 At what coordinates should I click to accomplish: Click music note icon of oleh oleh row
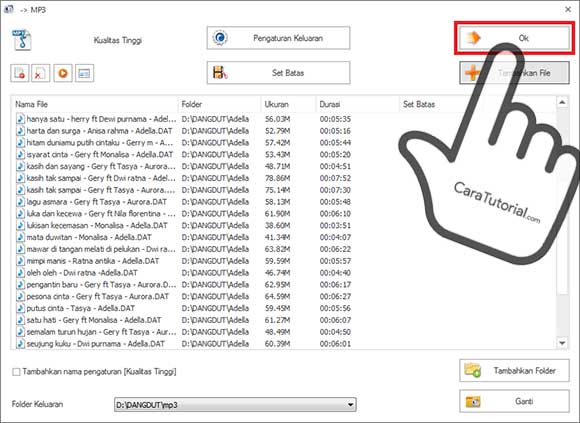21,273
